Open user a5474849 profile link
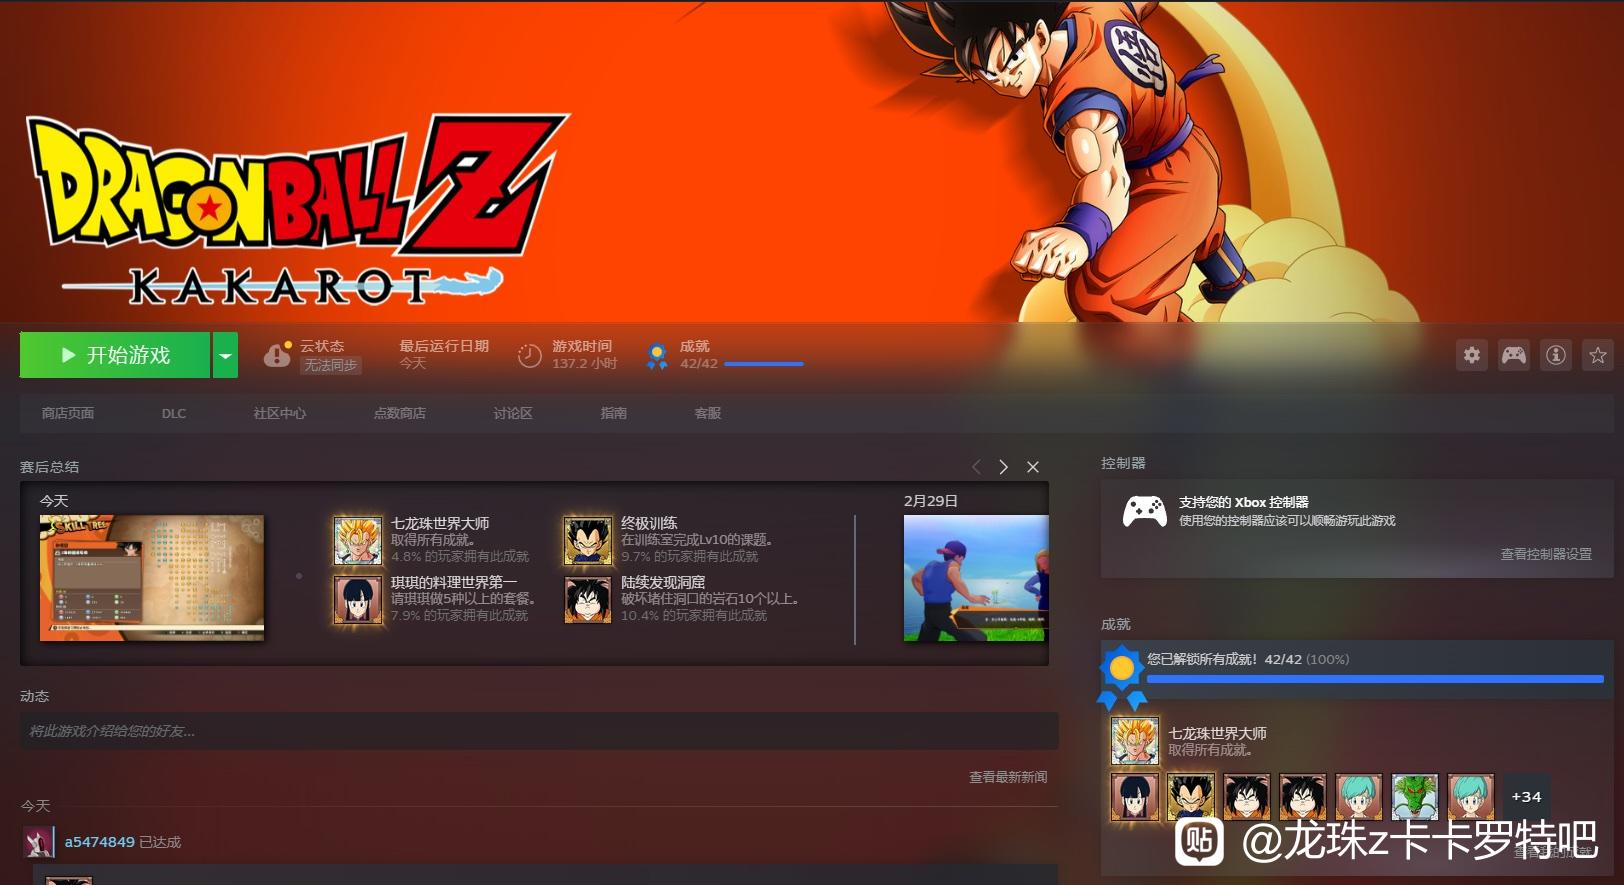Image resolution: width=1624 pixels, height=885 pixels. coord(100,842)
